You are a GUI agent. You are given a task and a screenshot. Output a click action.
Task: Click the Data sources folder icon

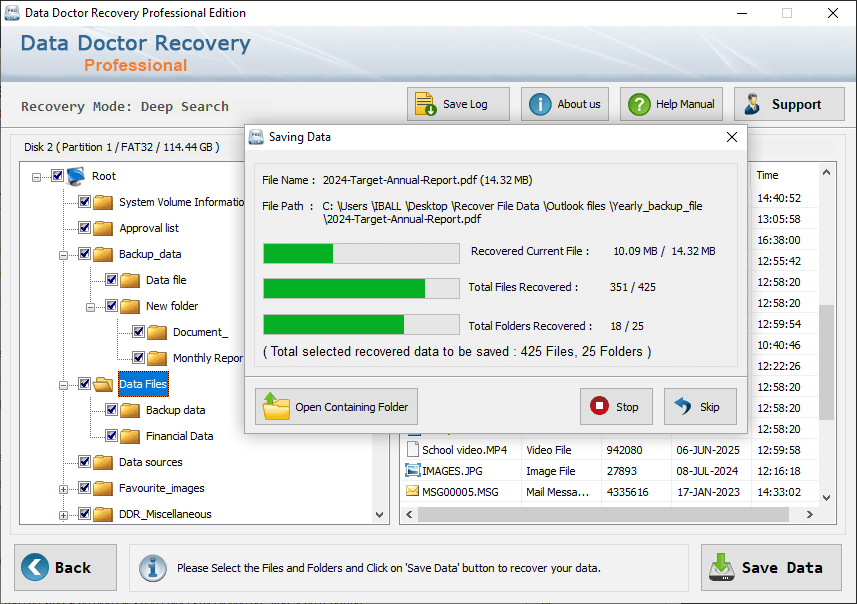pos(103,462)
